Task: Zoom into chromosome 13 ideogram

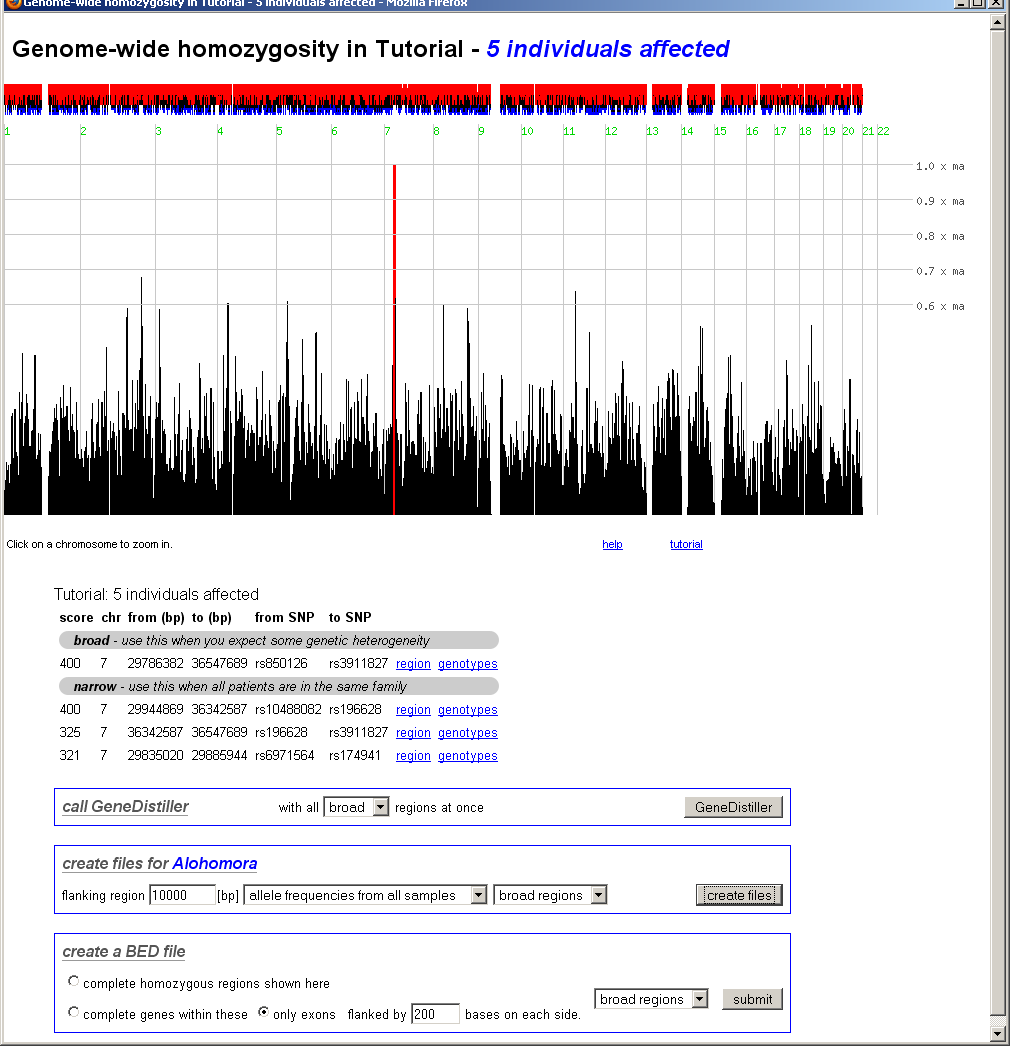Action: [x=665, y=100]
